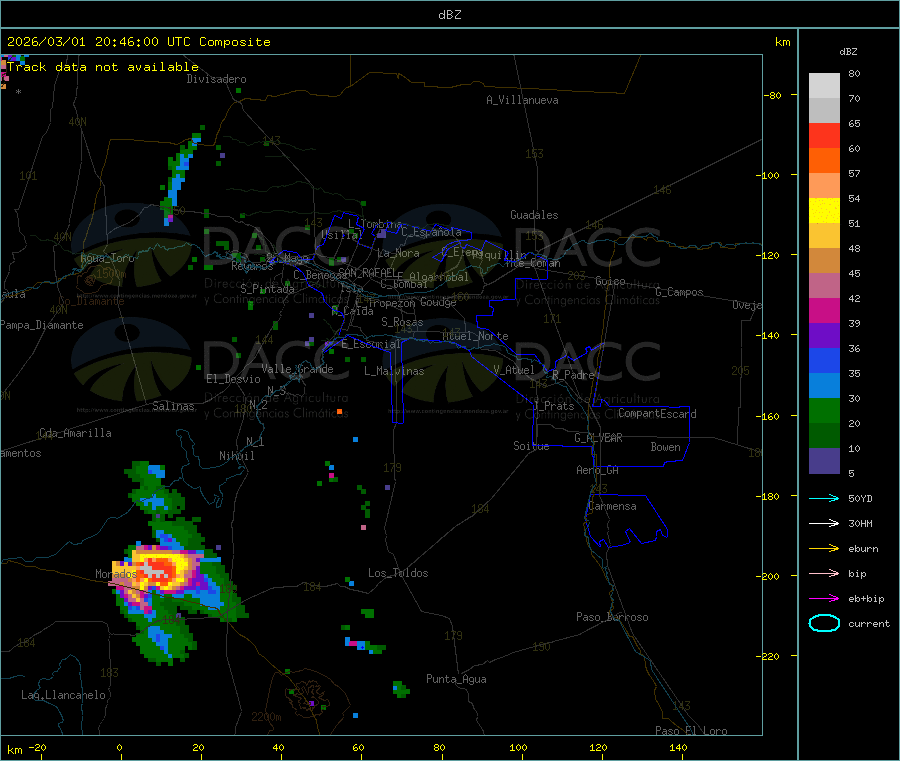Click the 'G_ALVEAR' map label
The image size is (900, 761).
coord(598,438)
